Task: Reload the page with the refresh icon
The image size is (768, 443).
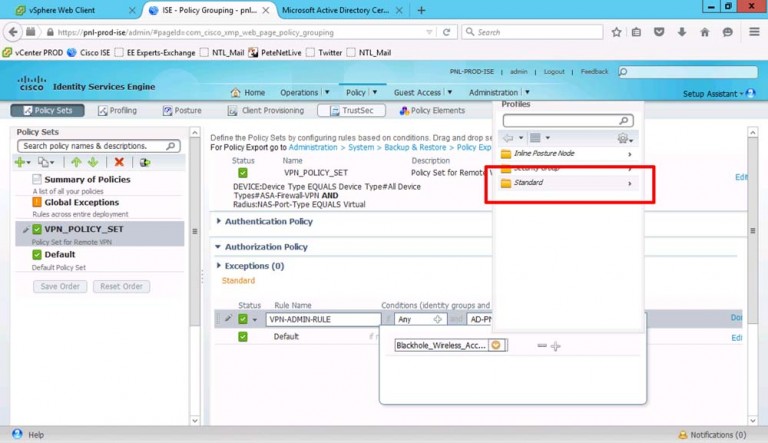Action: 446,32
